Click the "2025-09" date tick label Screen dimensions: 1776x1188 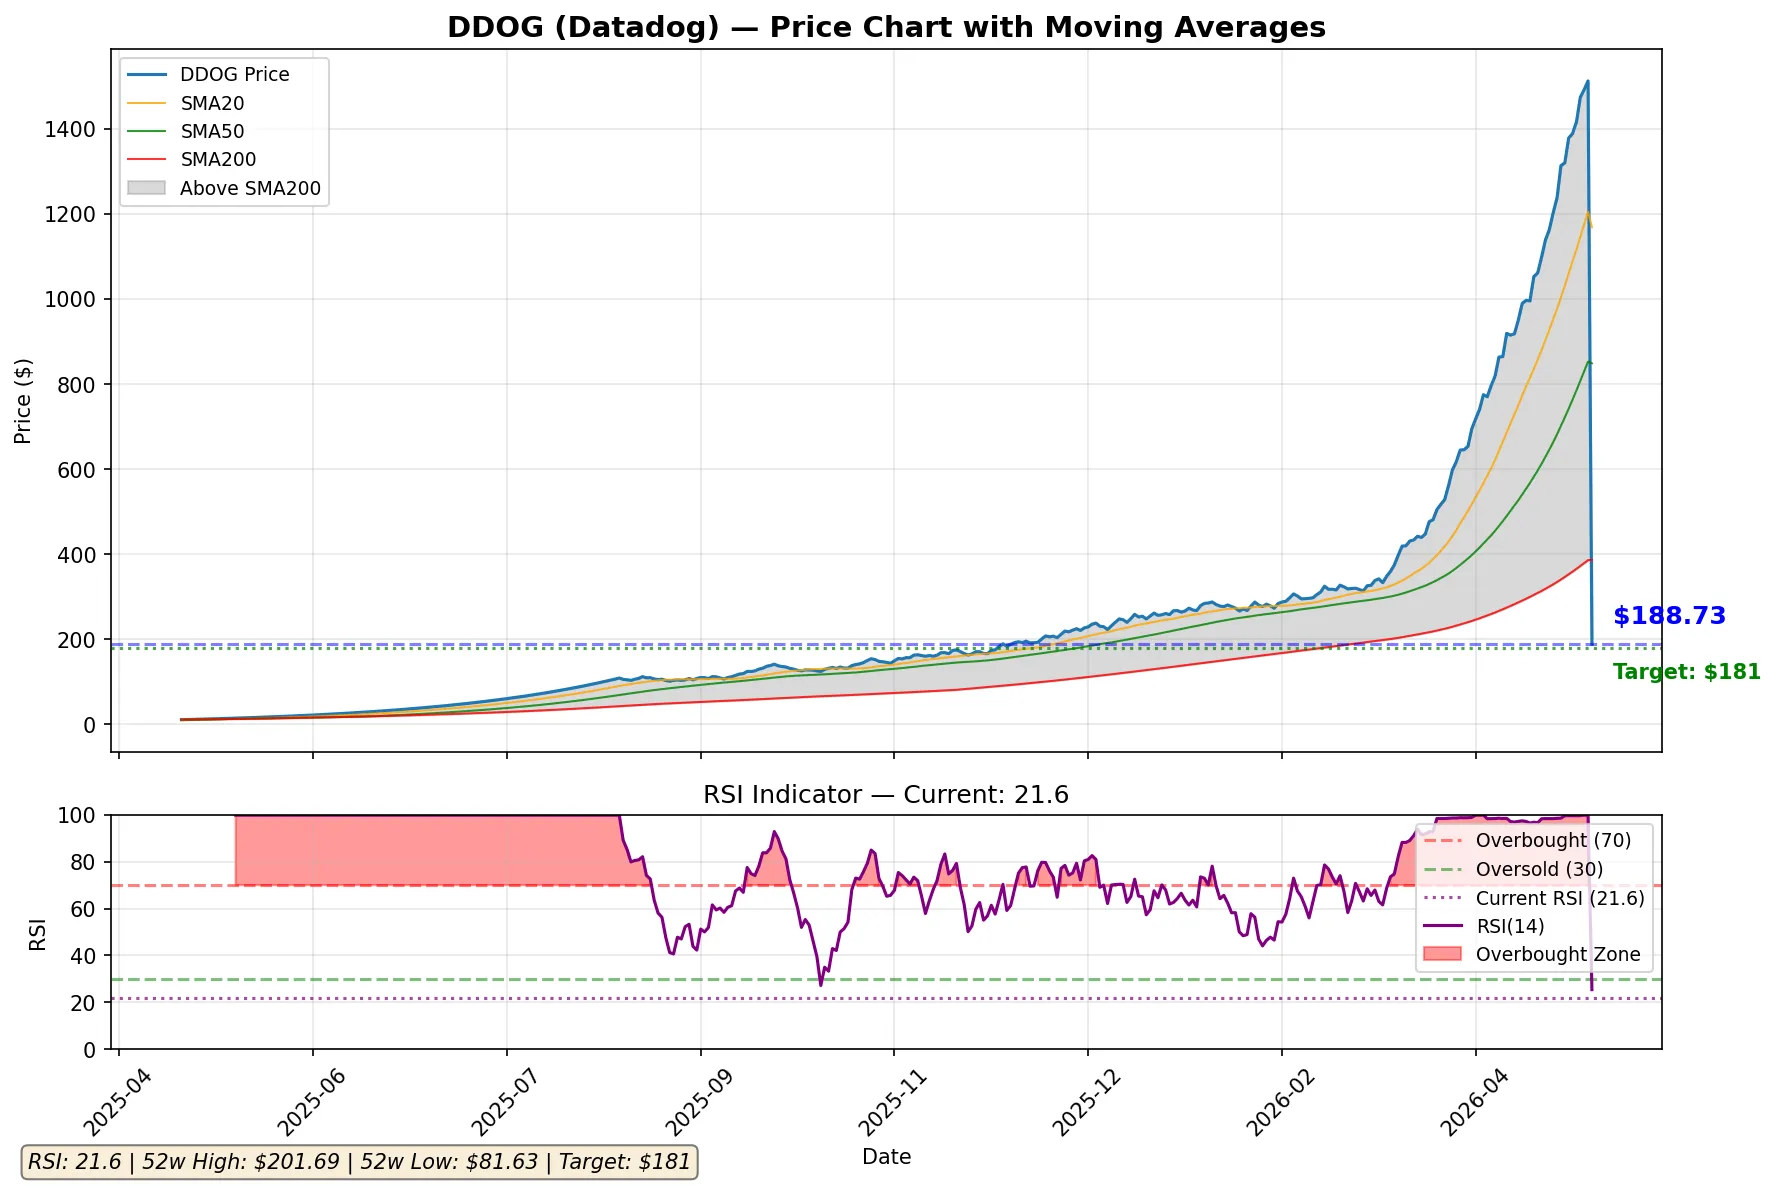[699, 1102]
